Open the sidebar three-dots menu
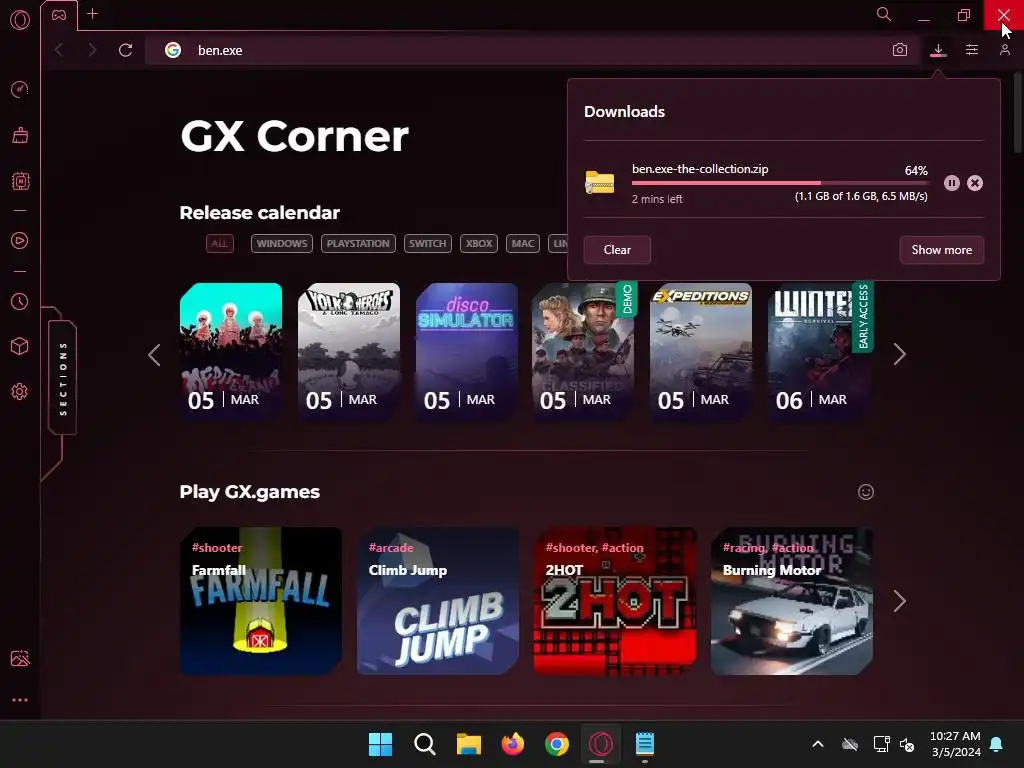The image size is (1024, 768). pyautogui.click(x=20, y=699)
